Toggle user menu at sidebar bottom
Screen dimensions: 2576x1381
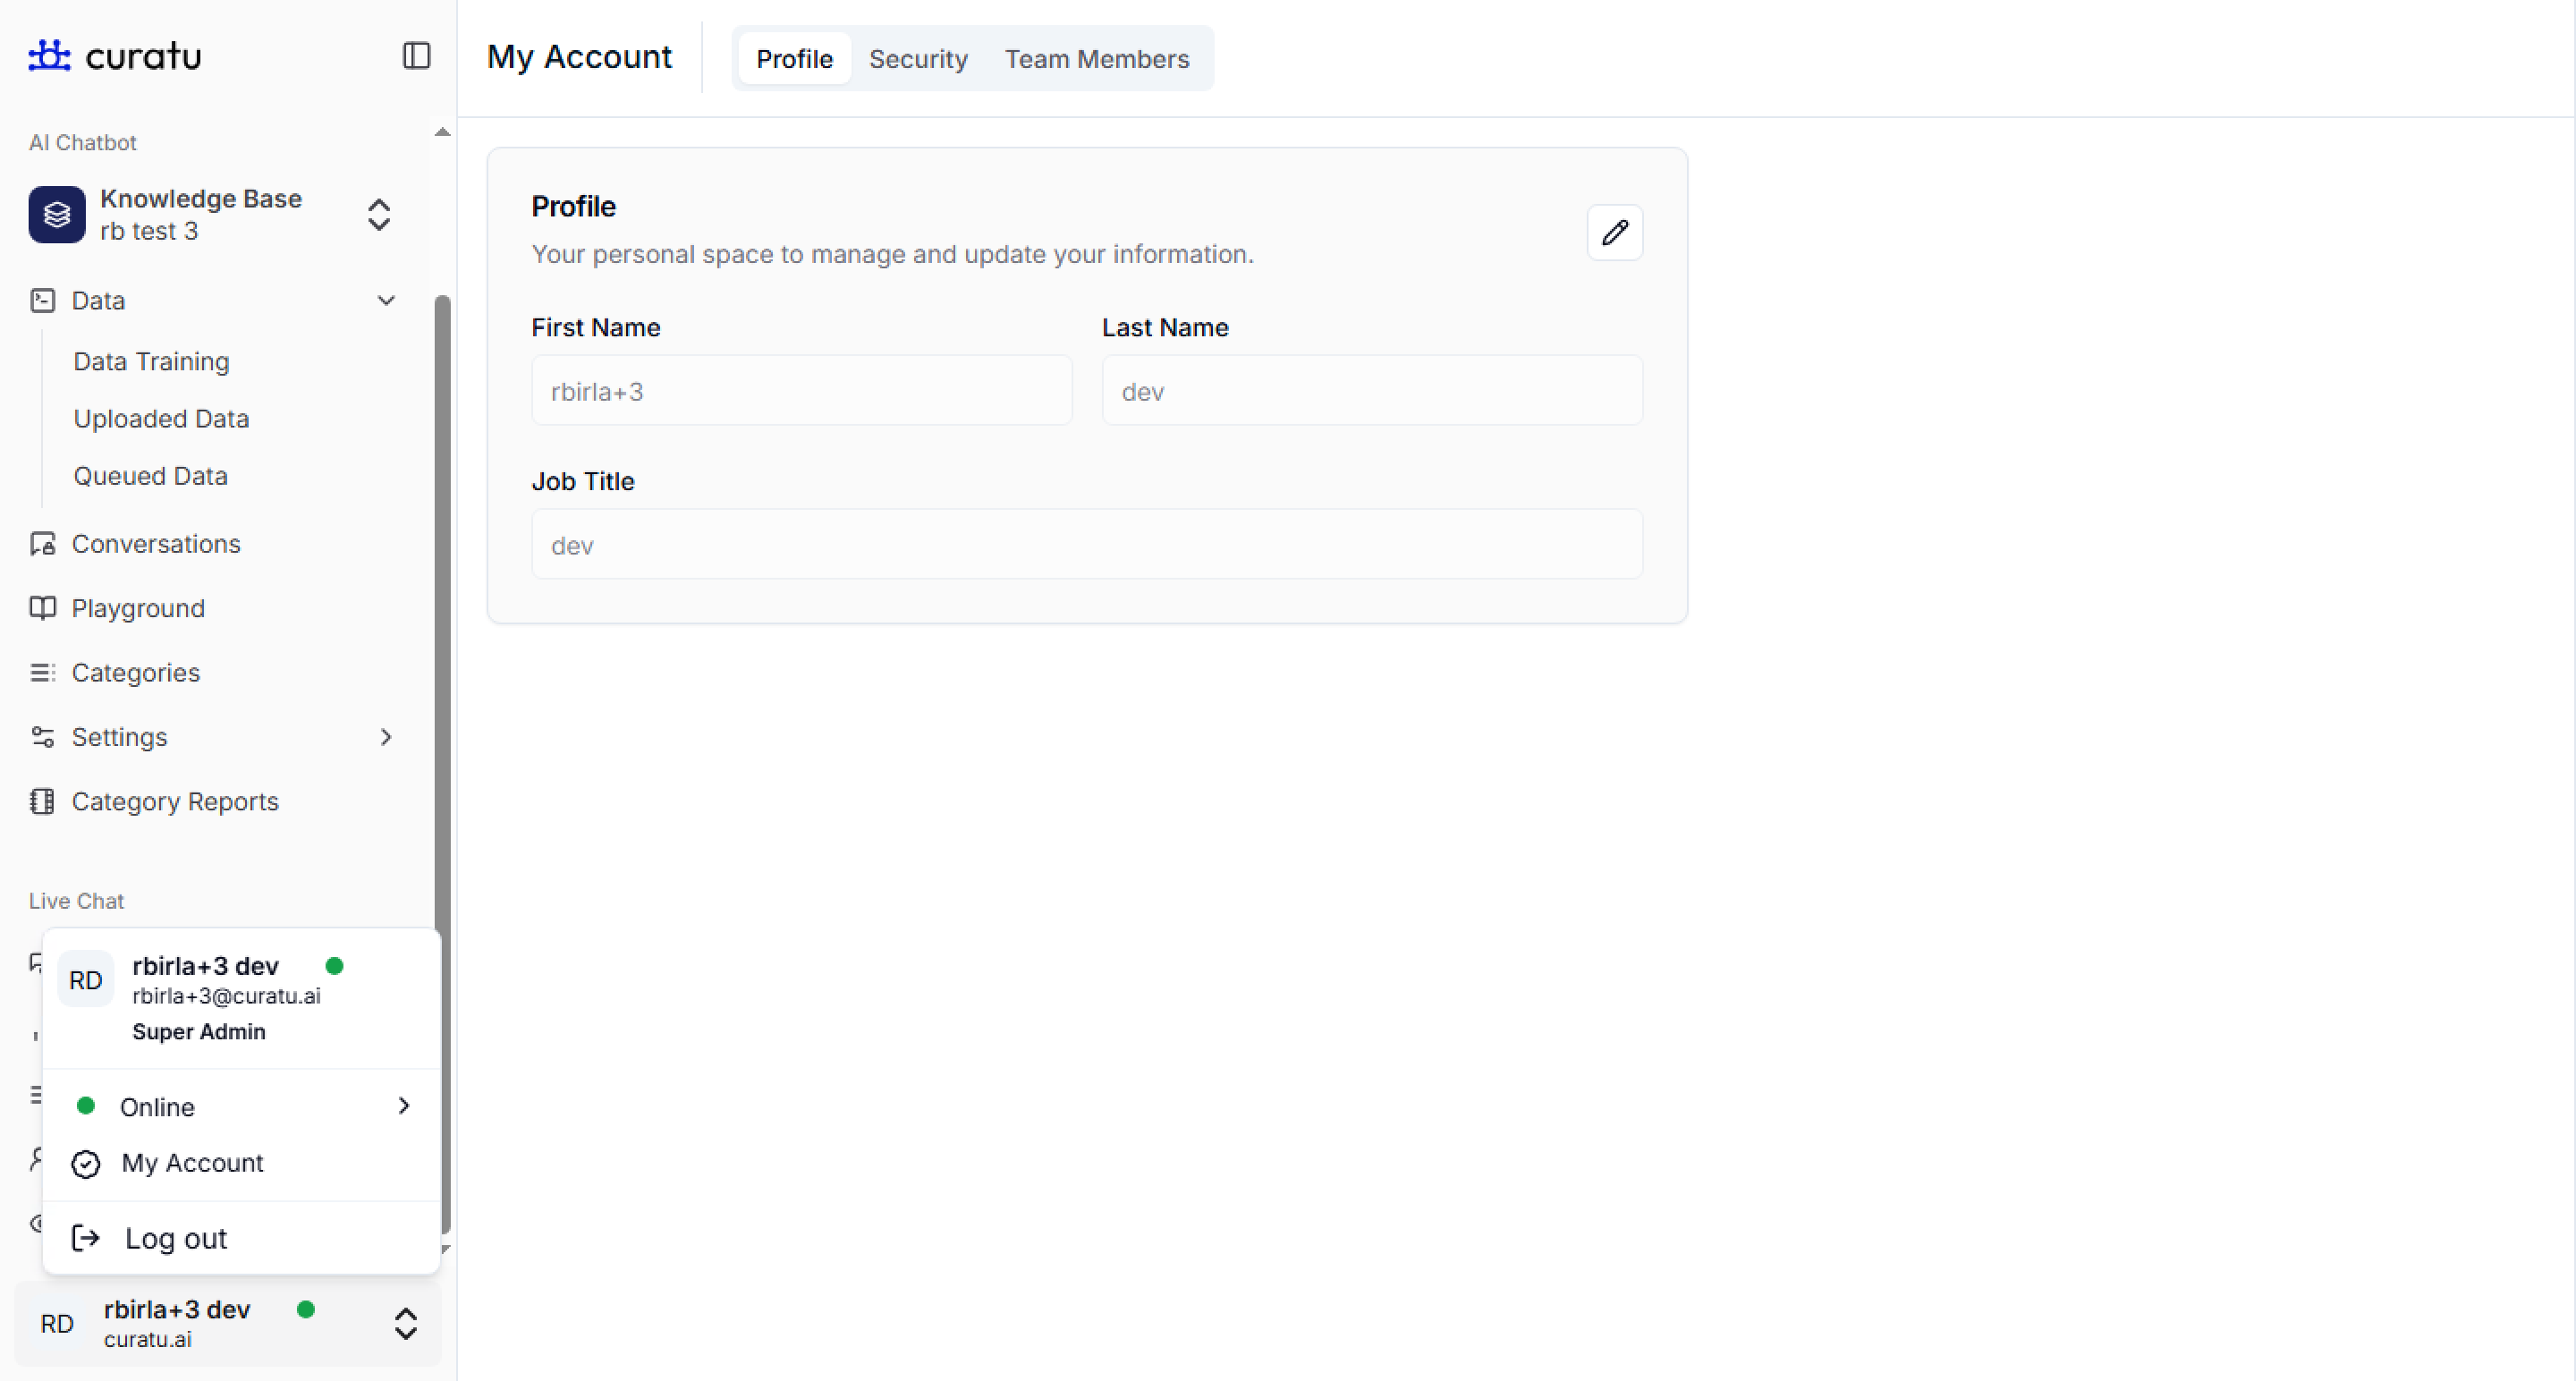coord(405,1323)
